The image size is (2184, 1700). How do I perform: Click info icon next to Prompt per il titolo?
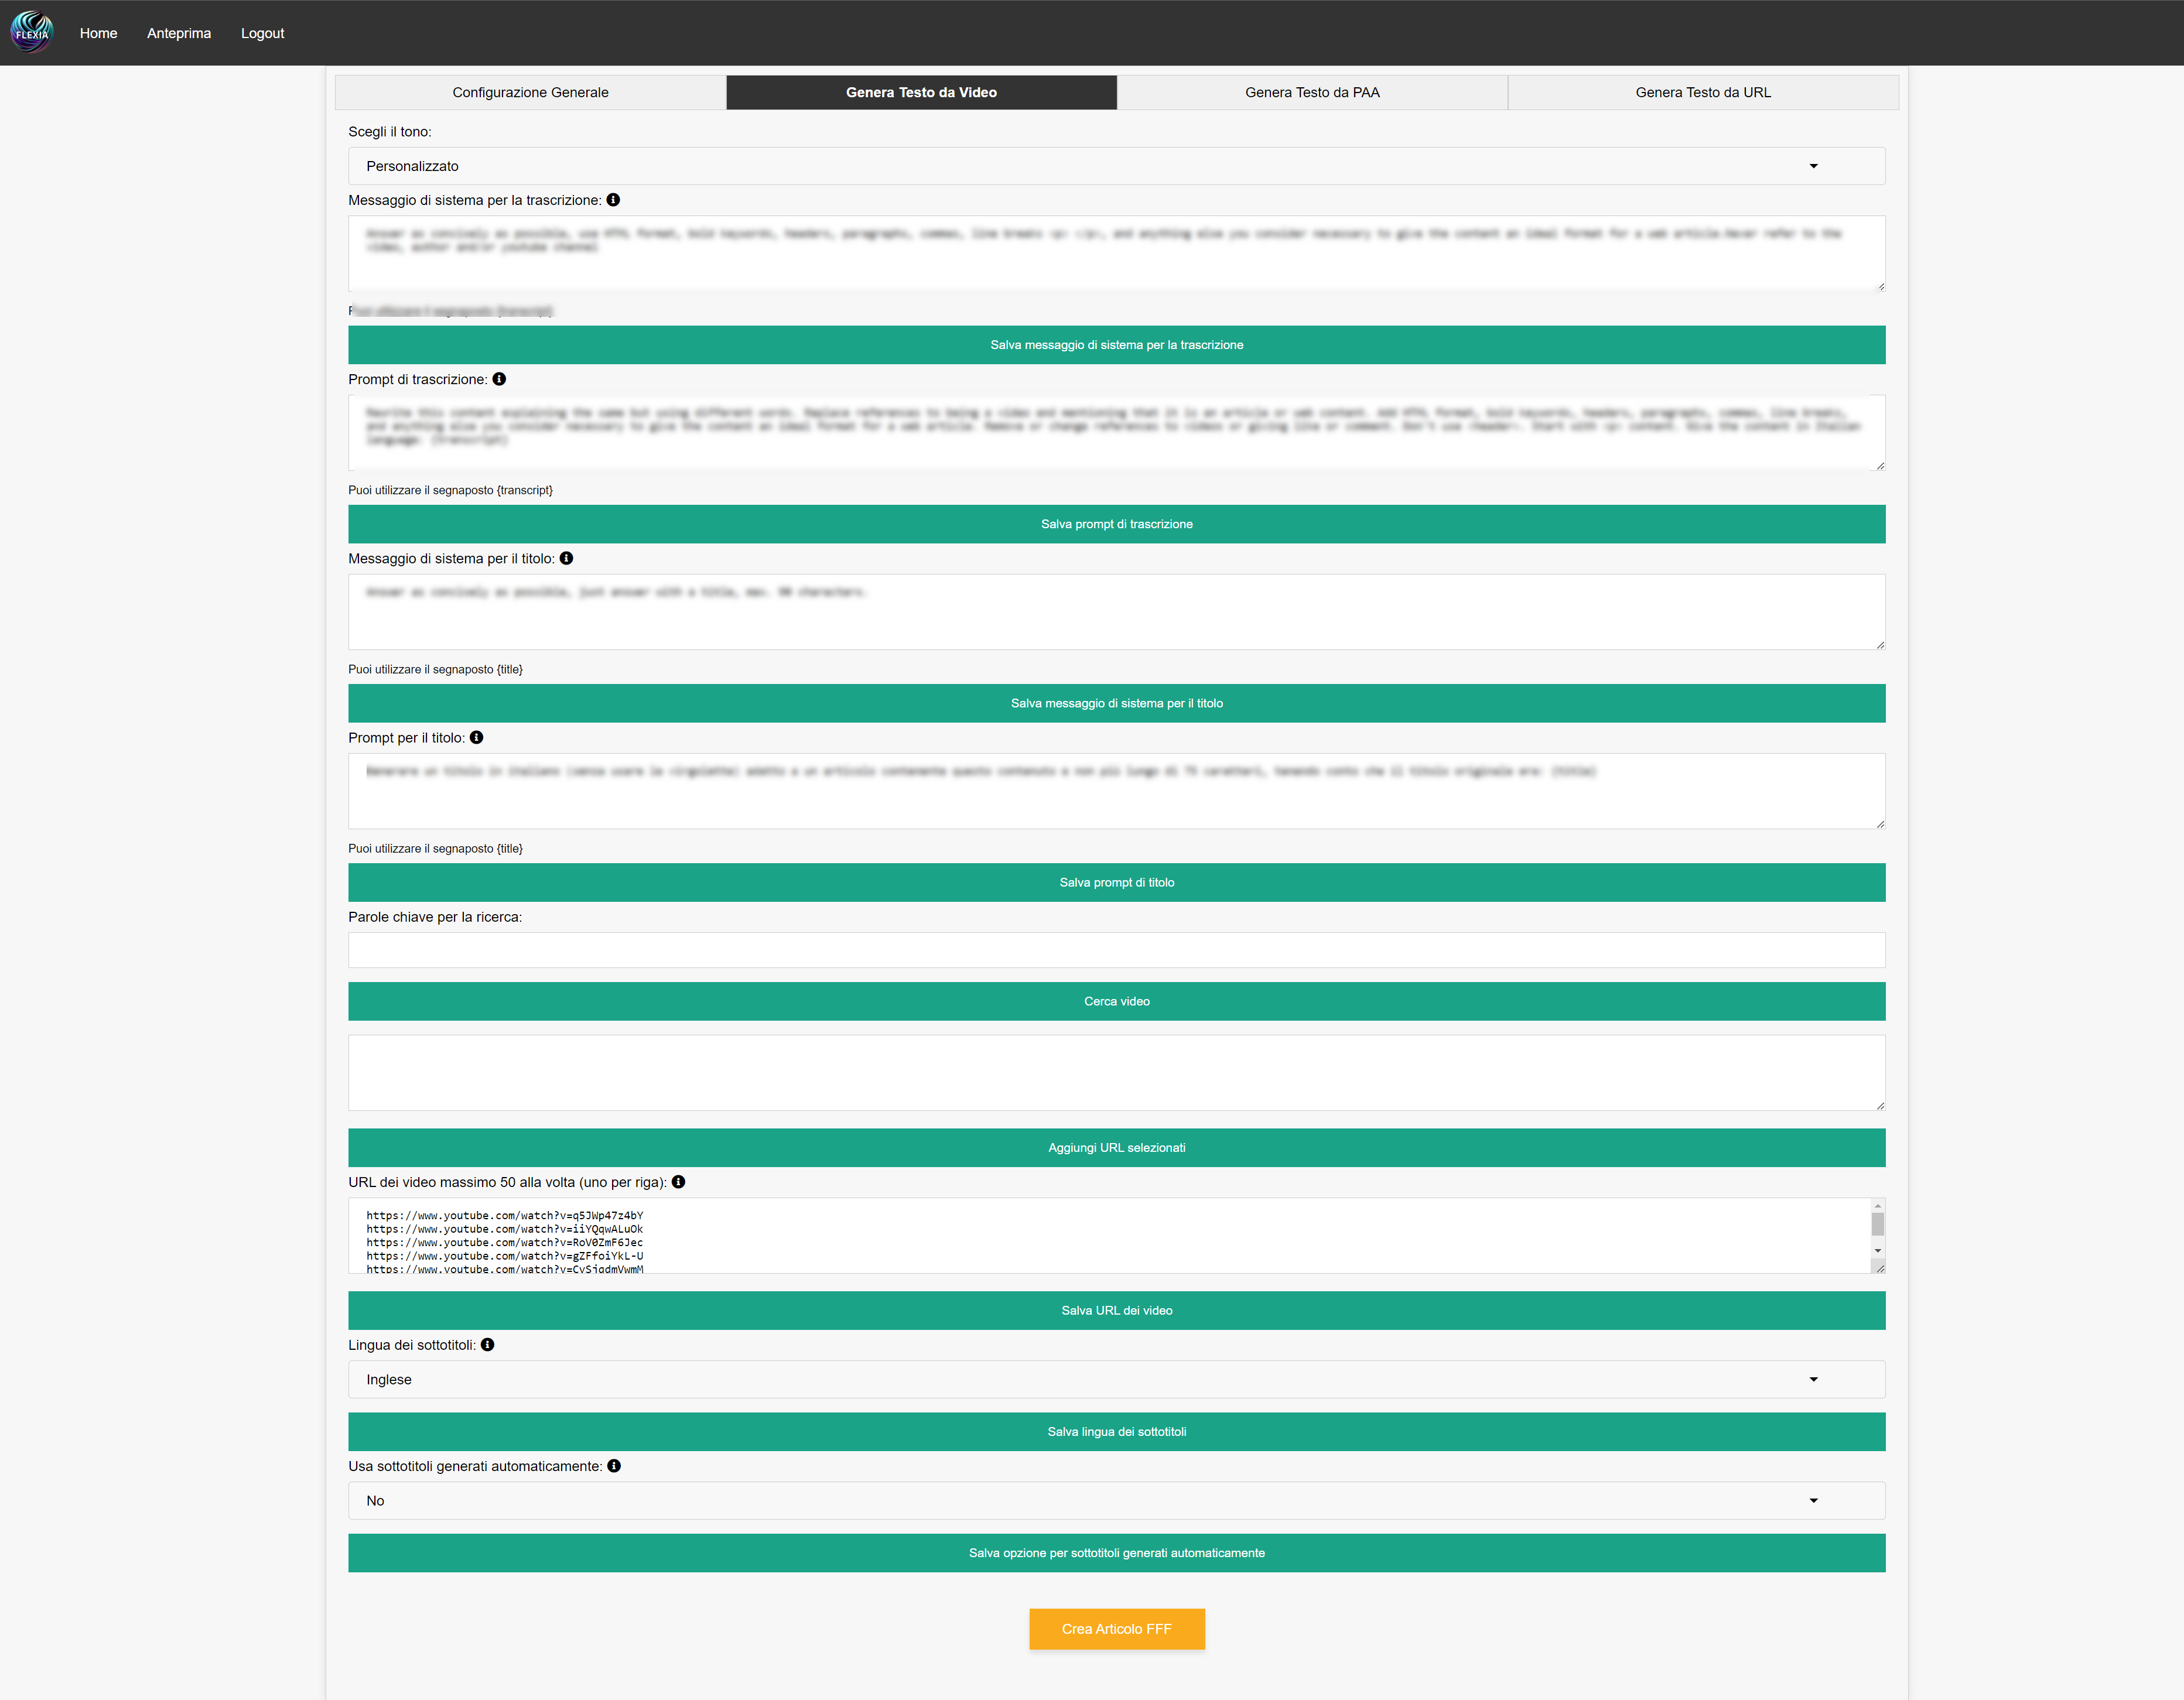pos(476,737)
